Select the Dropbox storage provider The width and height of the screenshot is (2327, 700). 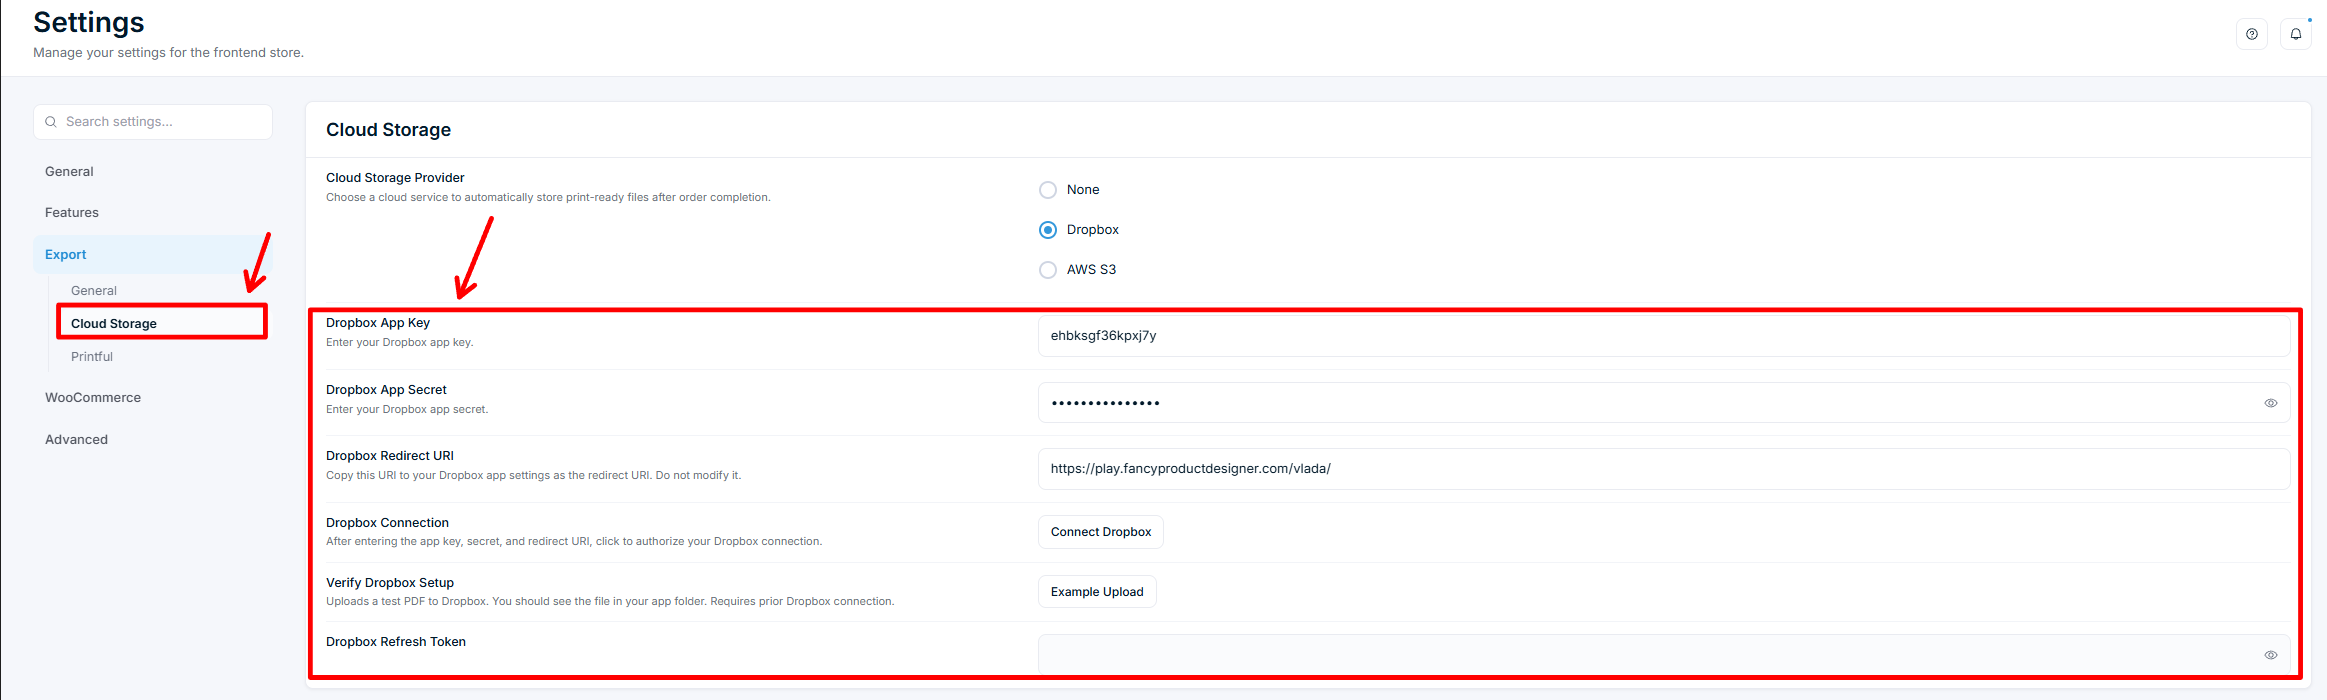pos(1048,230)
